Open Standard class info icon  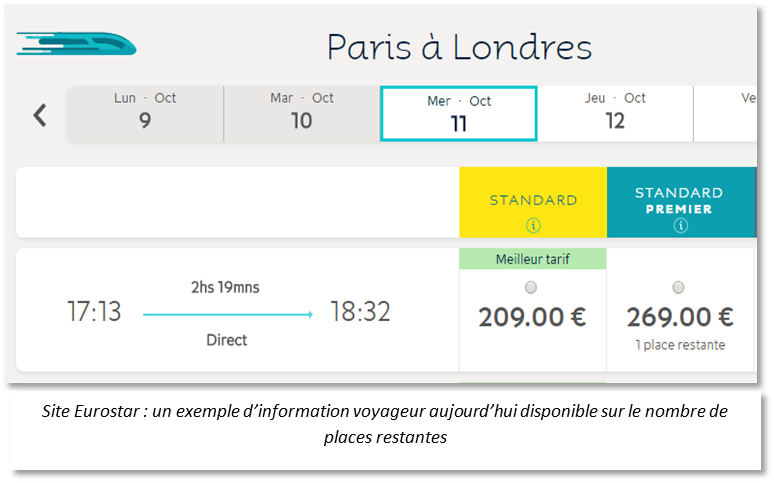click(x=533, y=226)
